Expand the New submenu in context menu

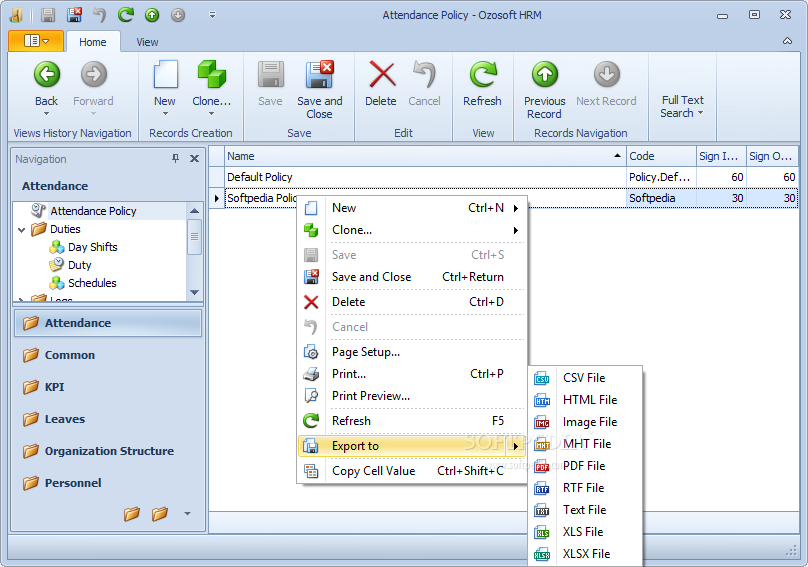pos(412,208)
